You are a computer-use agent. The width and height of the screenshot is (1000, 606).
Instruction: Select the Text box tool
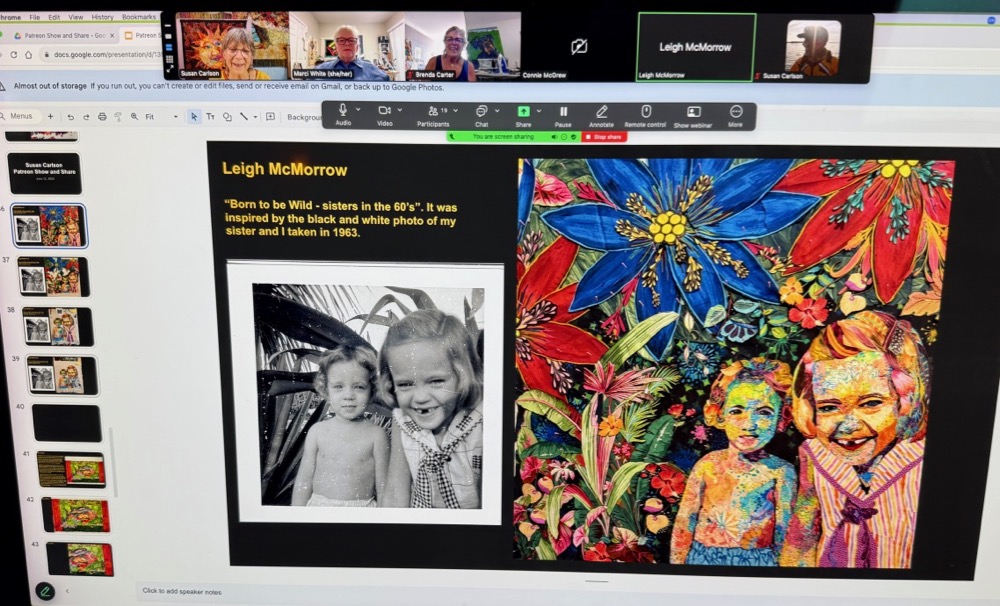211,117
